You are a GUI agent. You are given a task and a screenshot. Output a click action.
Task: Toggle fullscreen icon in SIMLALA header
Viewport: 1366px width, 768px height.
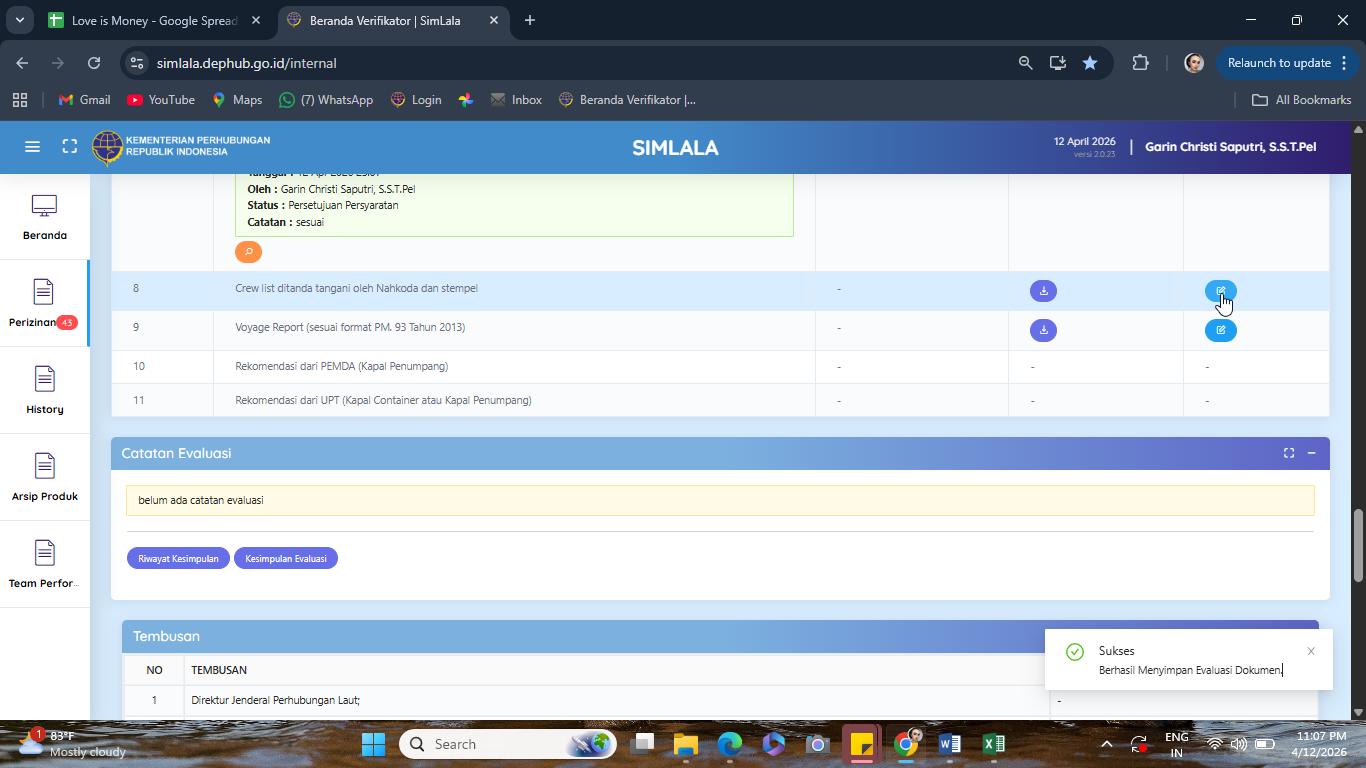pyautogui.click(x=69, y=147)
